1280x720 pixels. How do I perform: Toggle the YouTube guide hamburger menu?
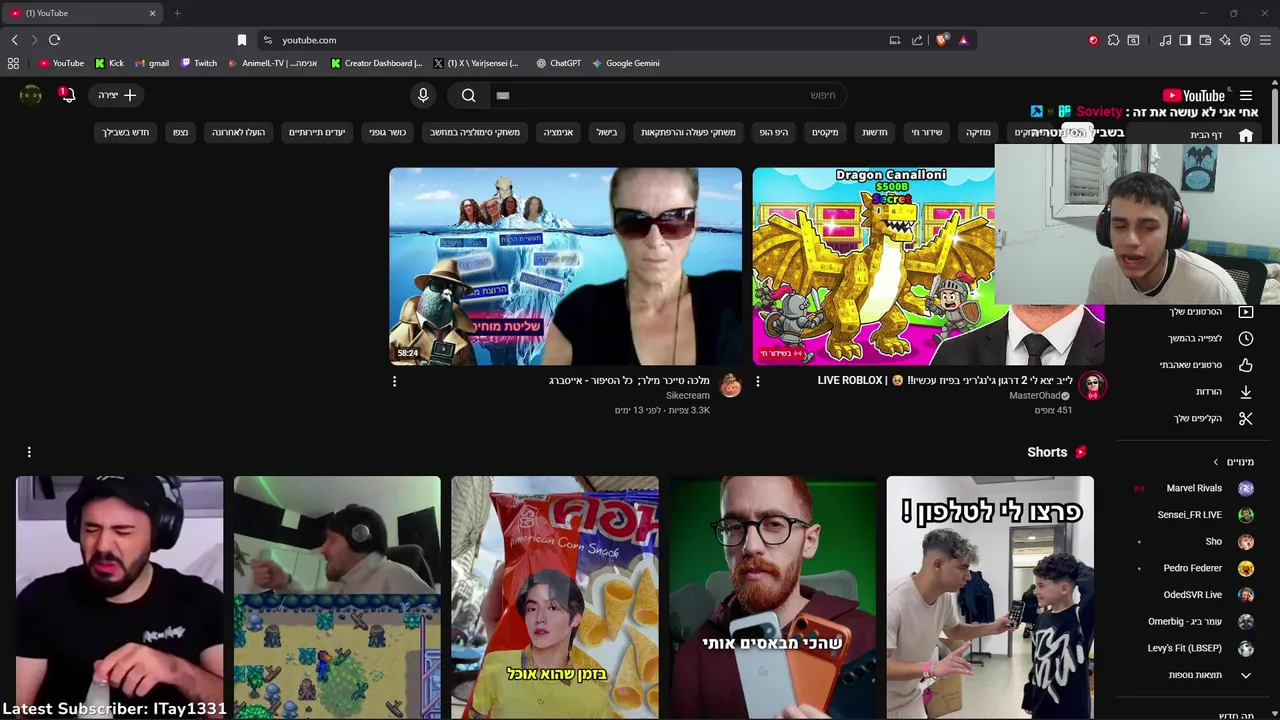pos(1246,95)
